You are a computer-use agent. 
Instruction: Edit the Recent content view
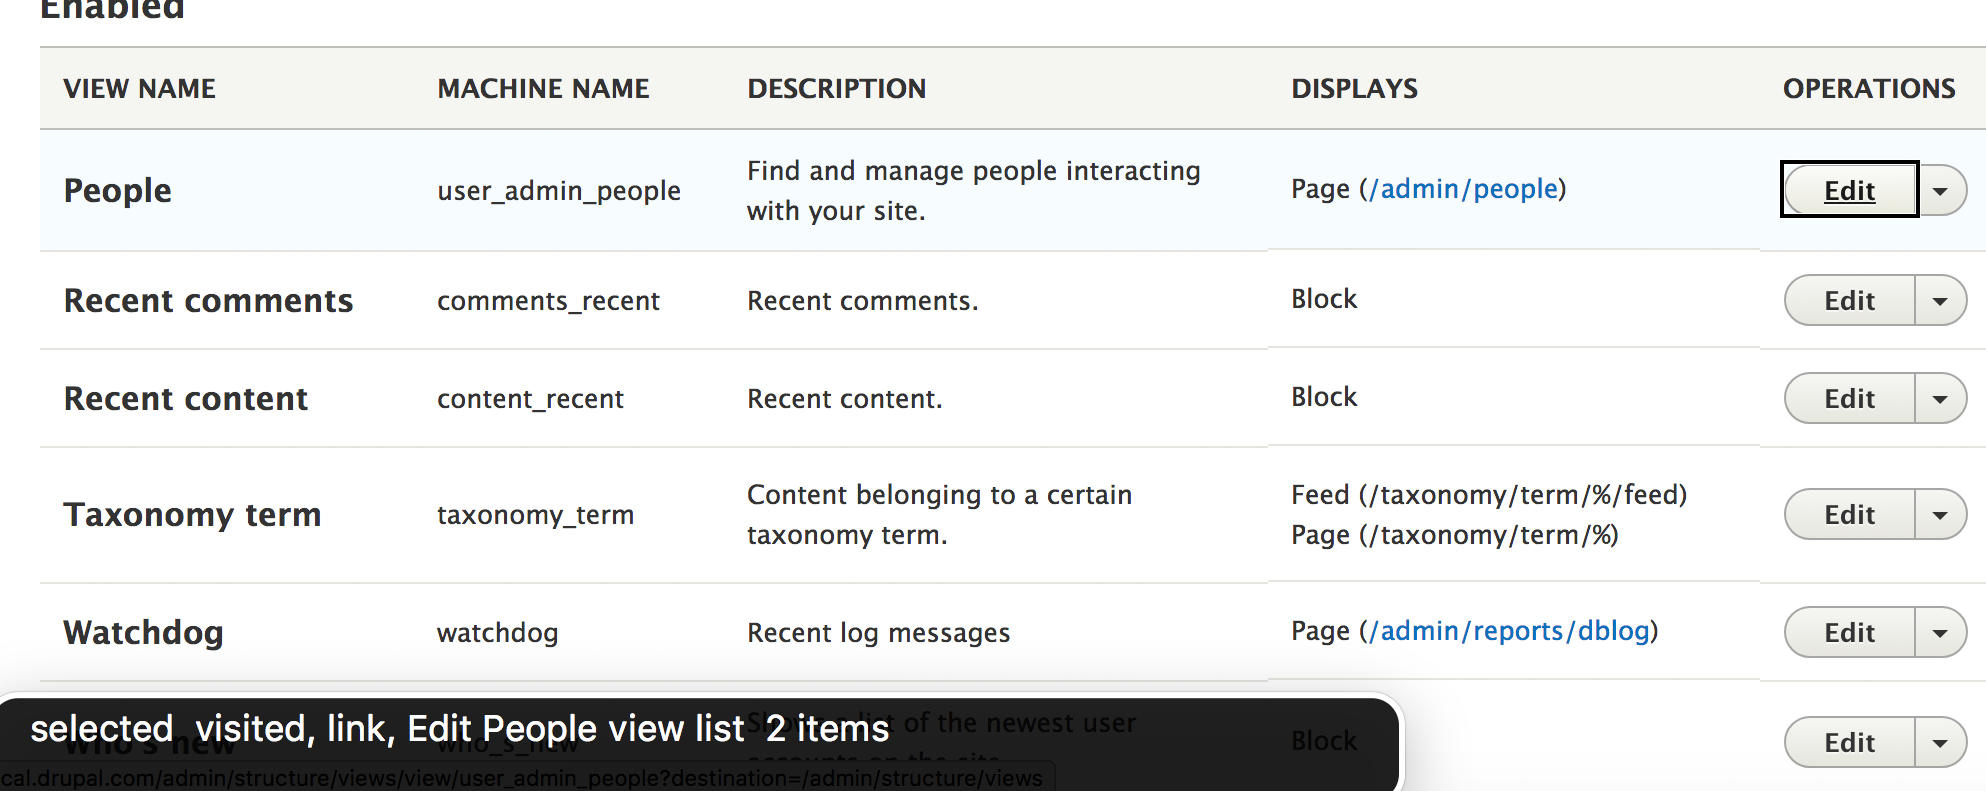coord(1849,398)
